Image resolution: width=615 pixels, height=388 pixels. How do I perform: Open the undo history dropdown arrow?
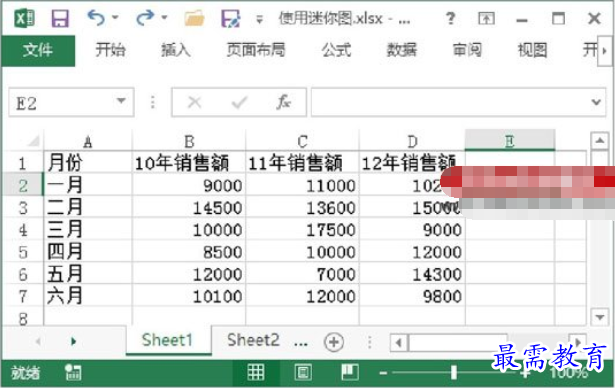coord(115,17)
